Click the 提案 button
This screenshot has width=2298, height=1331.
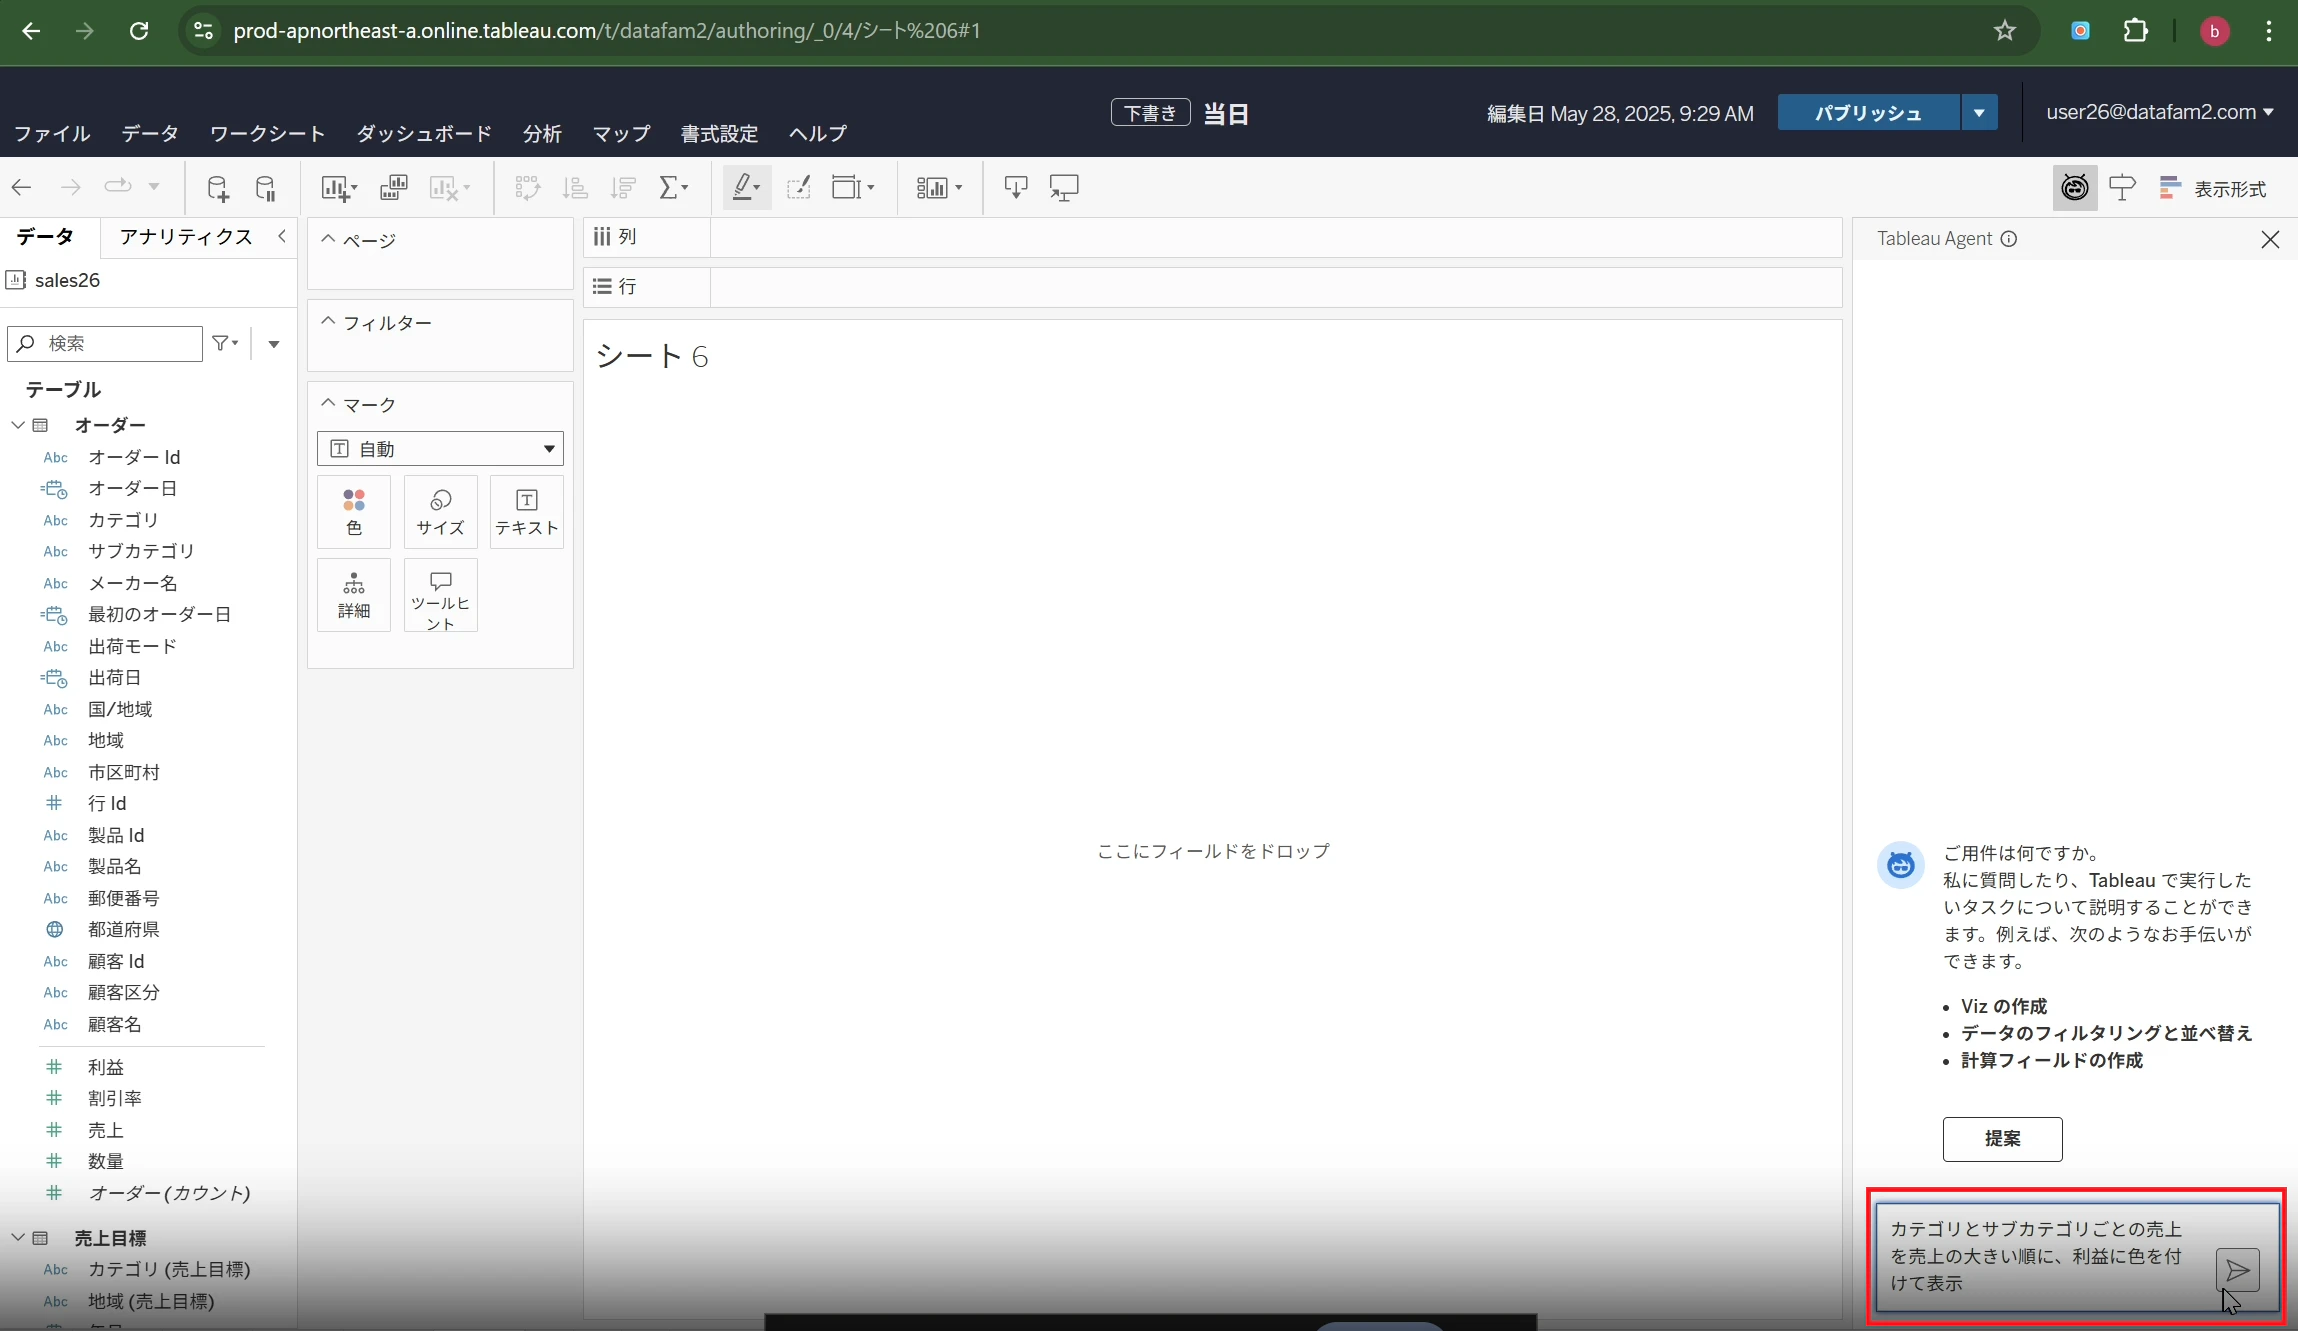[2002, 1139]
